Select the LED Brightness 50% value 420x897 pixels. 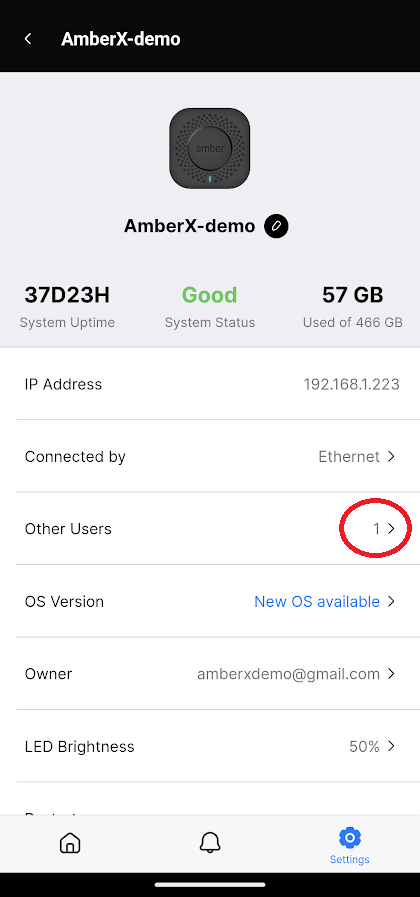(364, 746)
